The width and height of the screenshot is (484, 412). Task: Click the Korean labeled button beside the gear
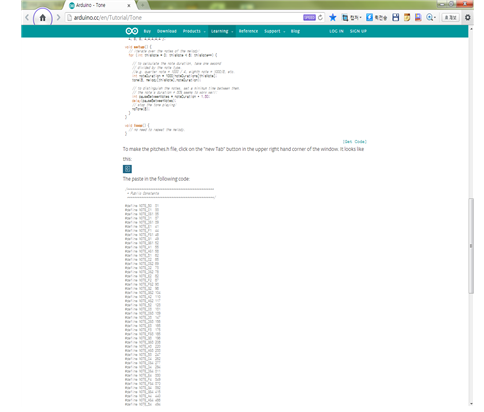coord(450,17)
